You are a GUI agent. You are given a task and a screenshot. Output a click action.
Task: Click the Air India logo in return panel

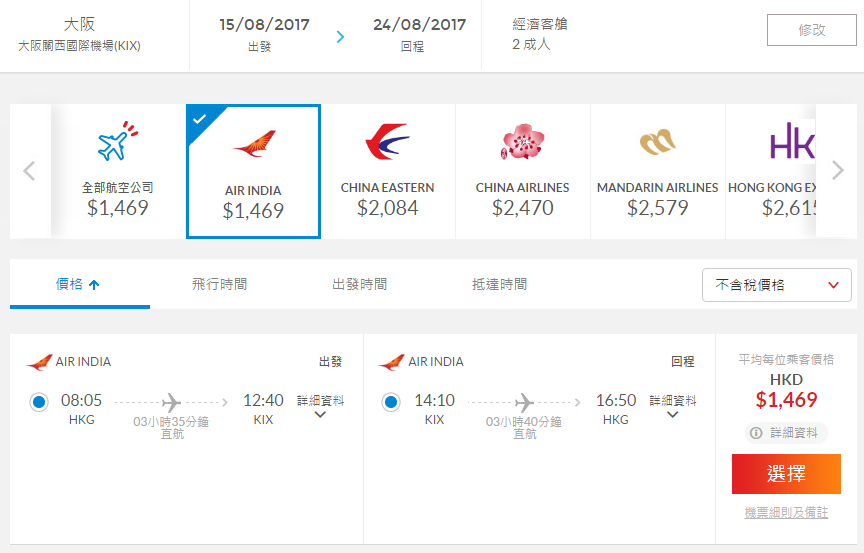pos(392,362)
